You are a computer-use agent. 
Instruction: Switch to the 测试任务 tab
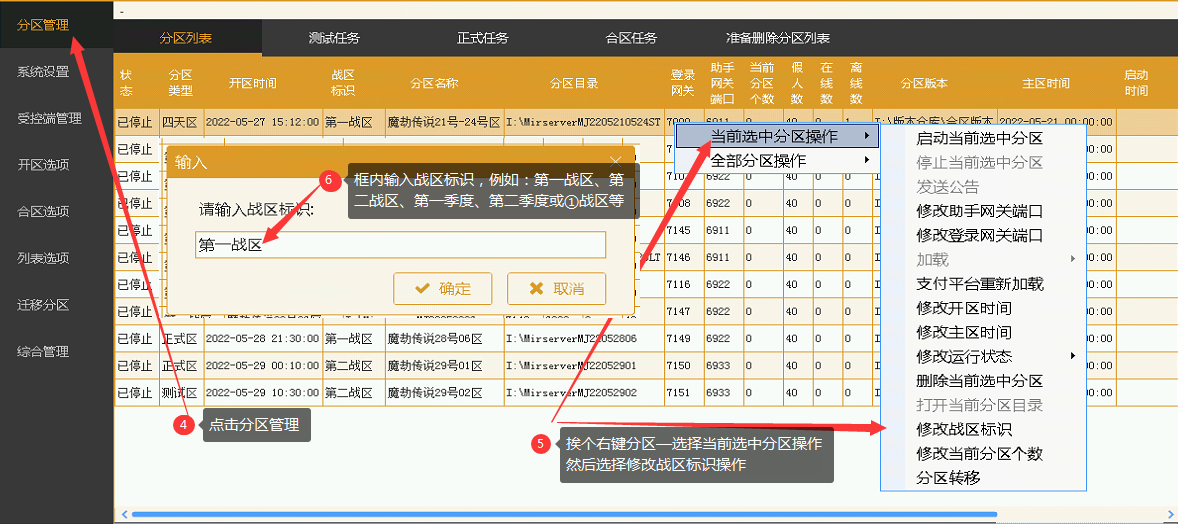(x=334, y=39)
